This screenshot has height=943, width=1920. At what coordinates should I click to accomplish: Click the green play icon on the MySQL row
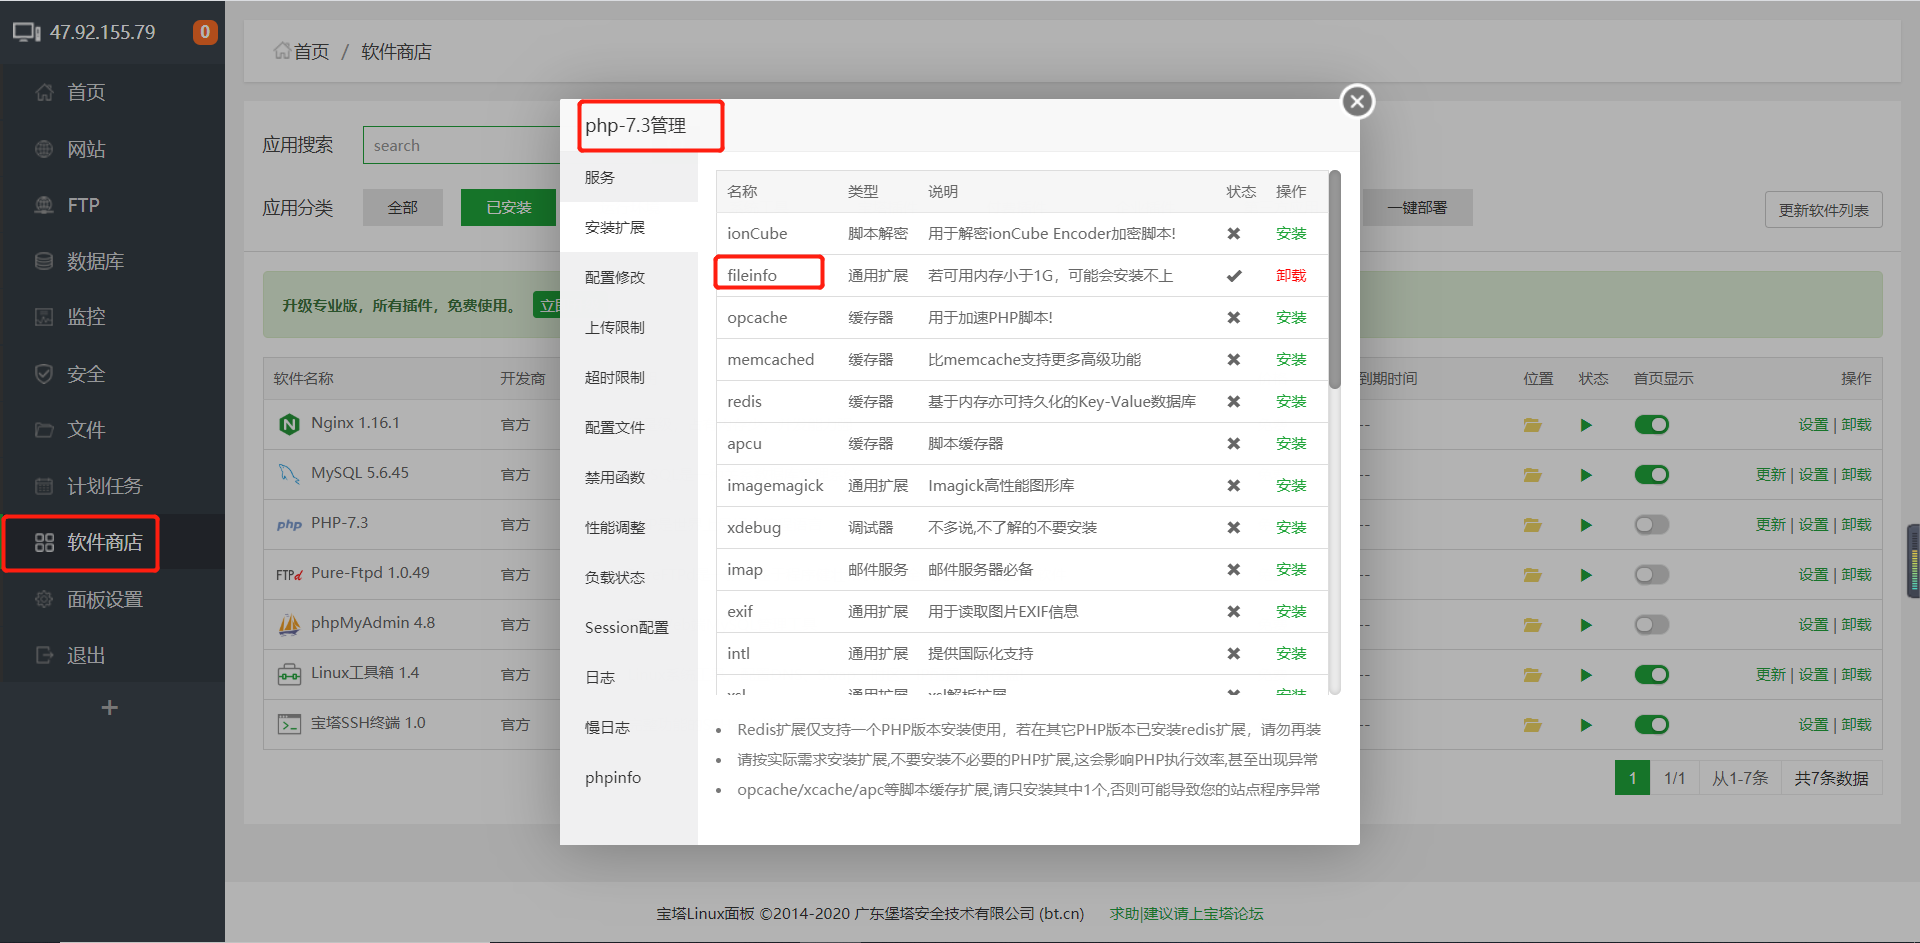(x=1586, y=474)
